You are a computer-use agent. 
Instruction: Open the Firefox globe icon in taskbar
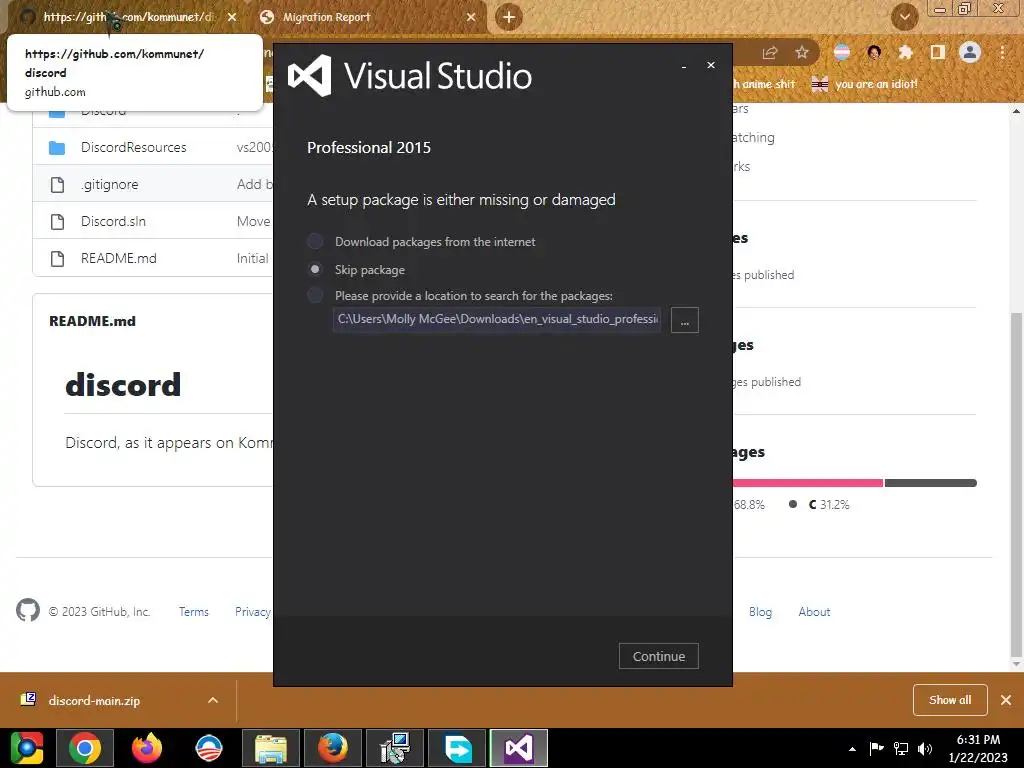[333, 748]
